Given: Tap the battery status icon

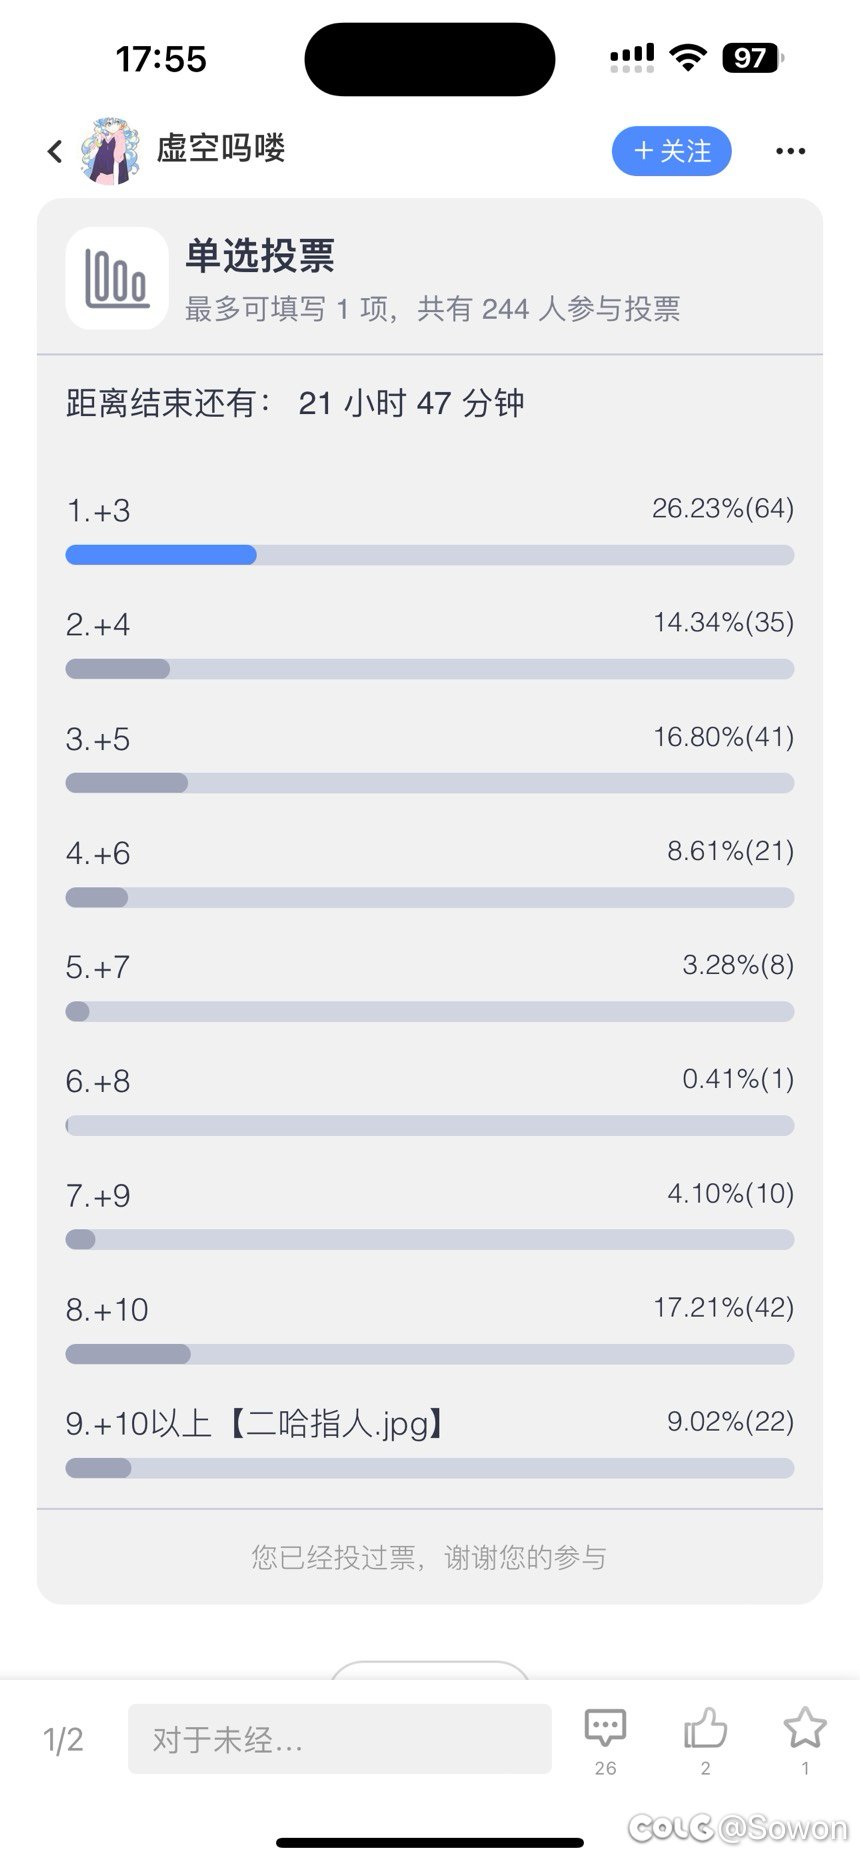Looking at the screenshot, I should click(752, 58).
